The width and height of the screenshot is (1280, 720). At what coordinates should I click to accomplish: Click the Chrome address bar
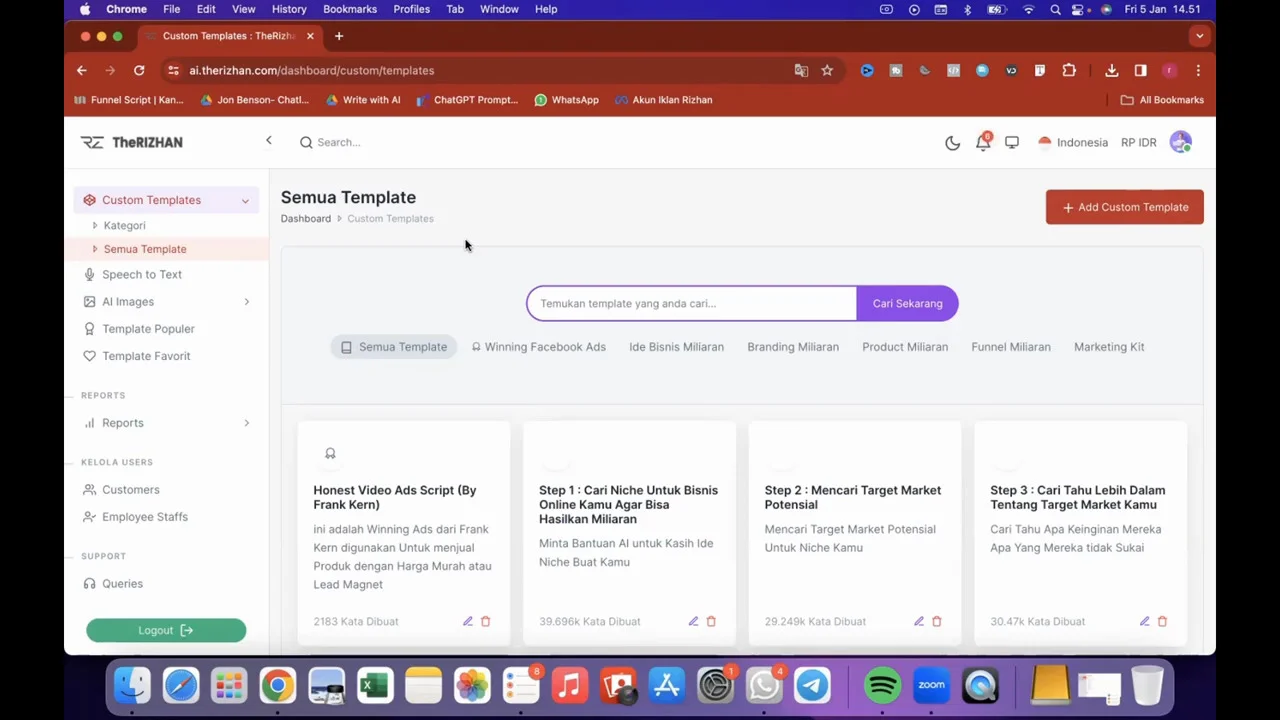pos(480,70)
